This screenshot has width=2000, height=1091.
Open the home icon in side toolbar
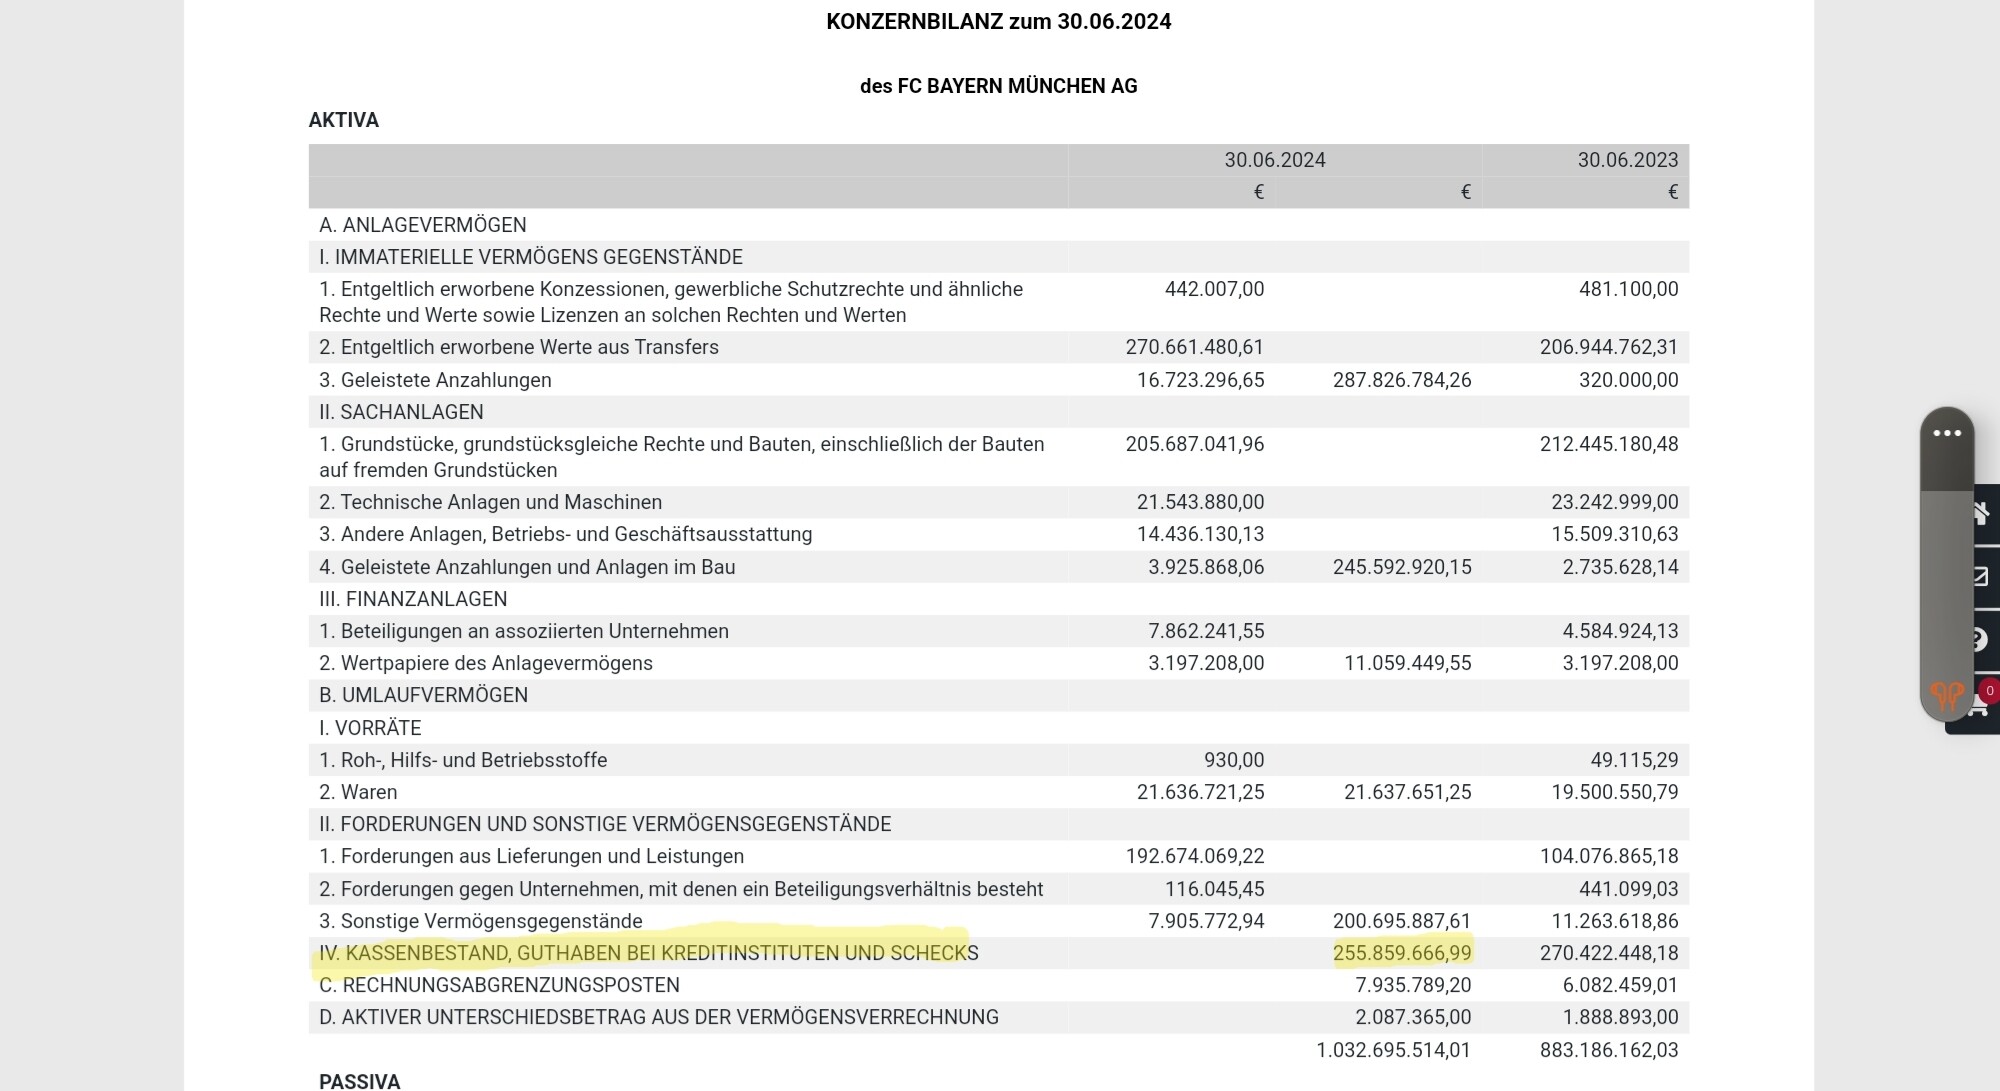pyautogui.click(x=1982, y=513)
